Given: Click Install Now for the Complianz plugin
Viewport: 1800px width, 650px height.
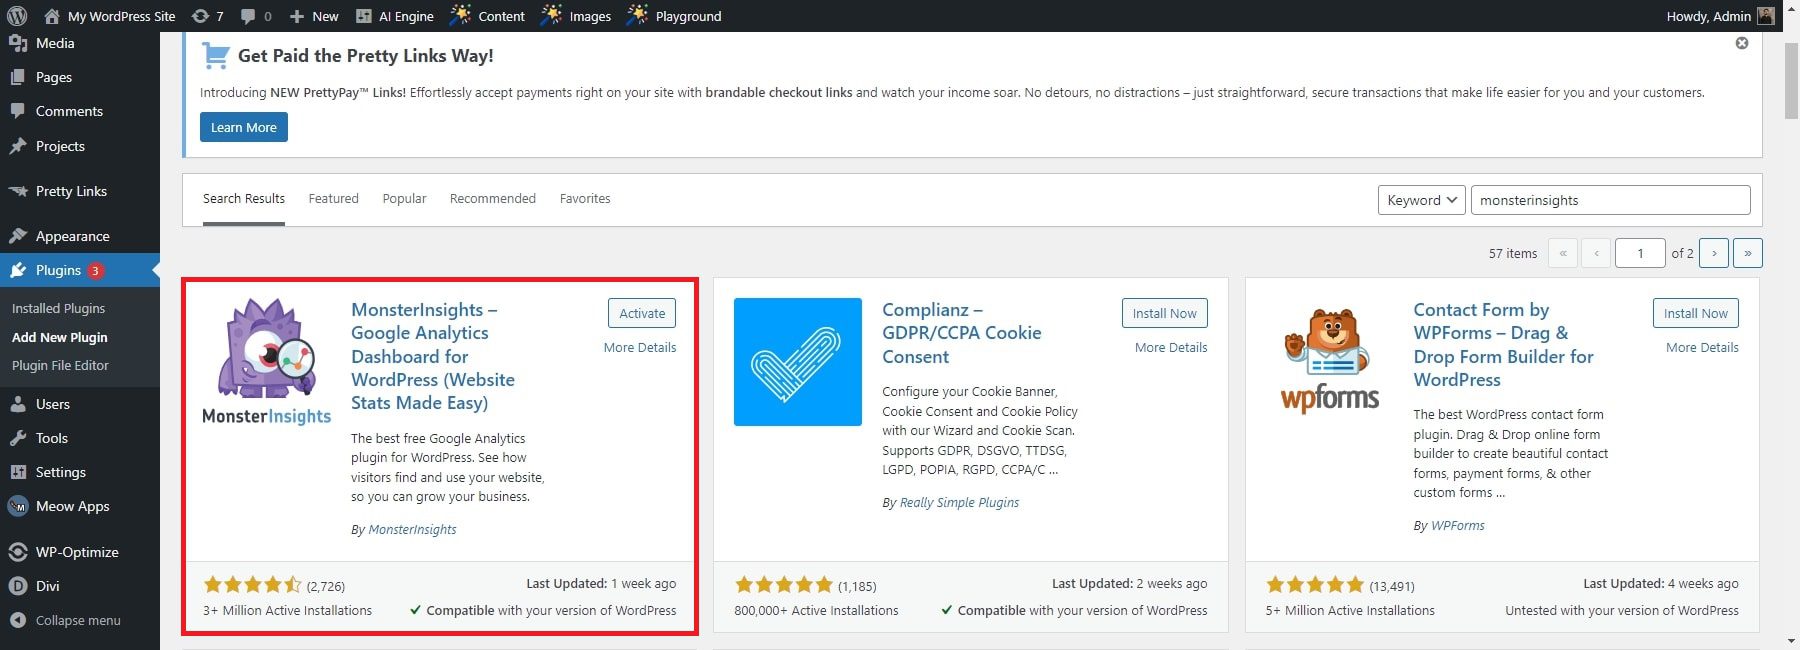Looking at the screenshot, I should pos(1164,313).
